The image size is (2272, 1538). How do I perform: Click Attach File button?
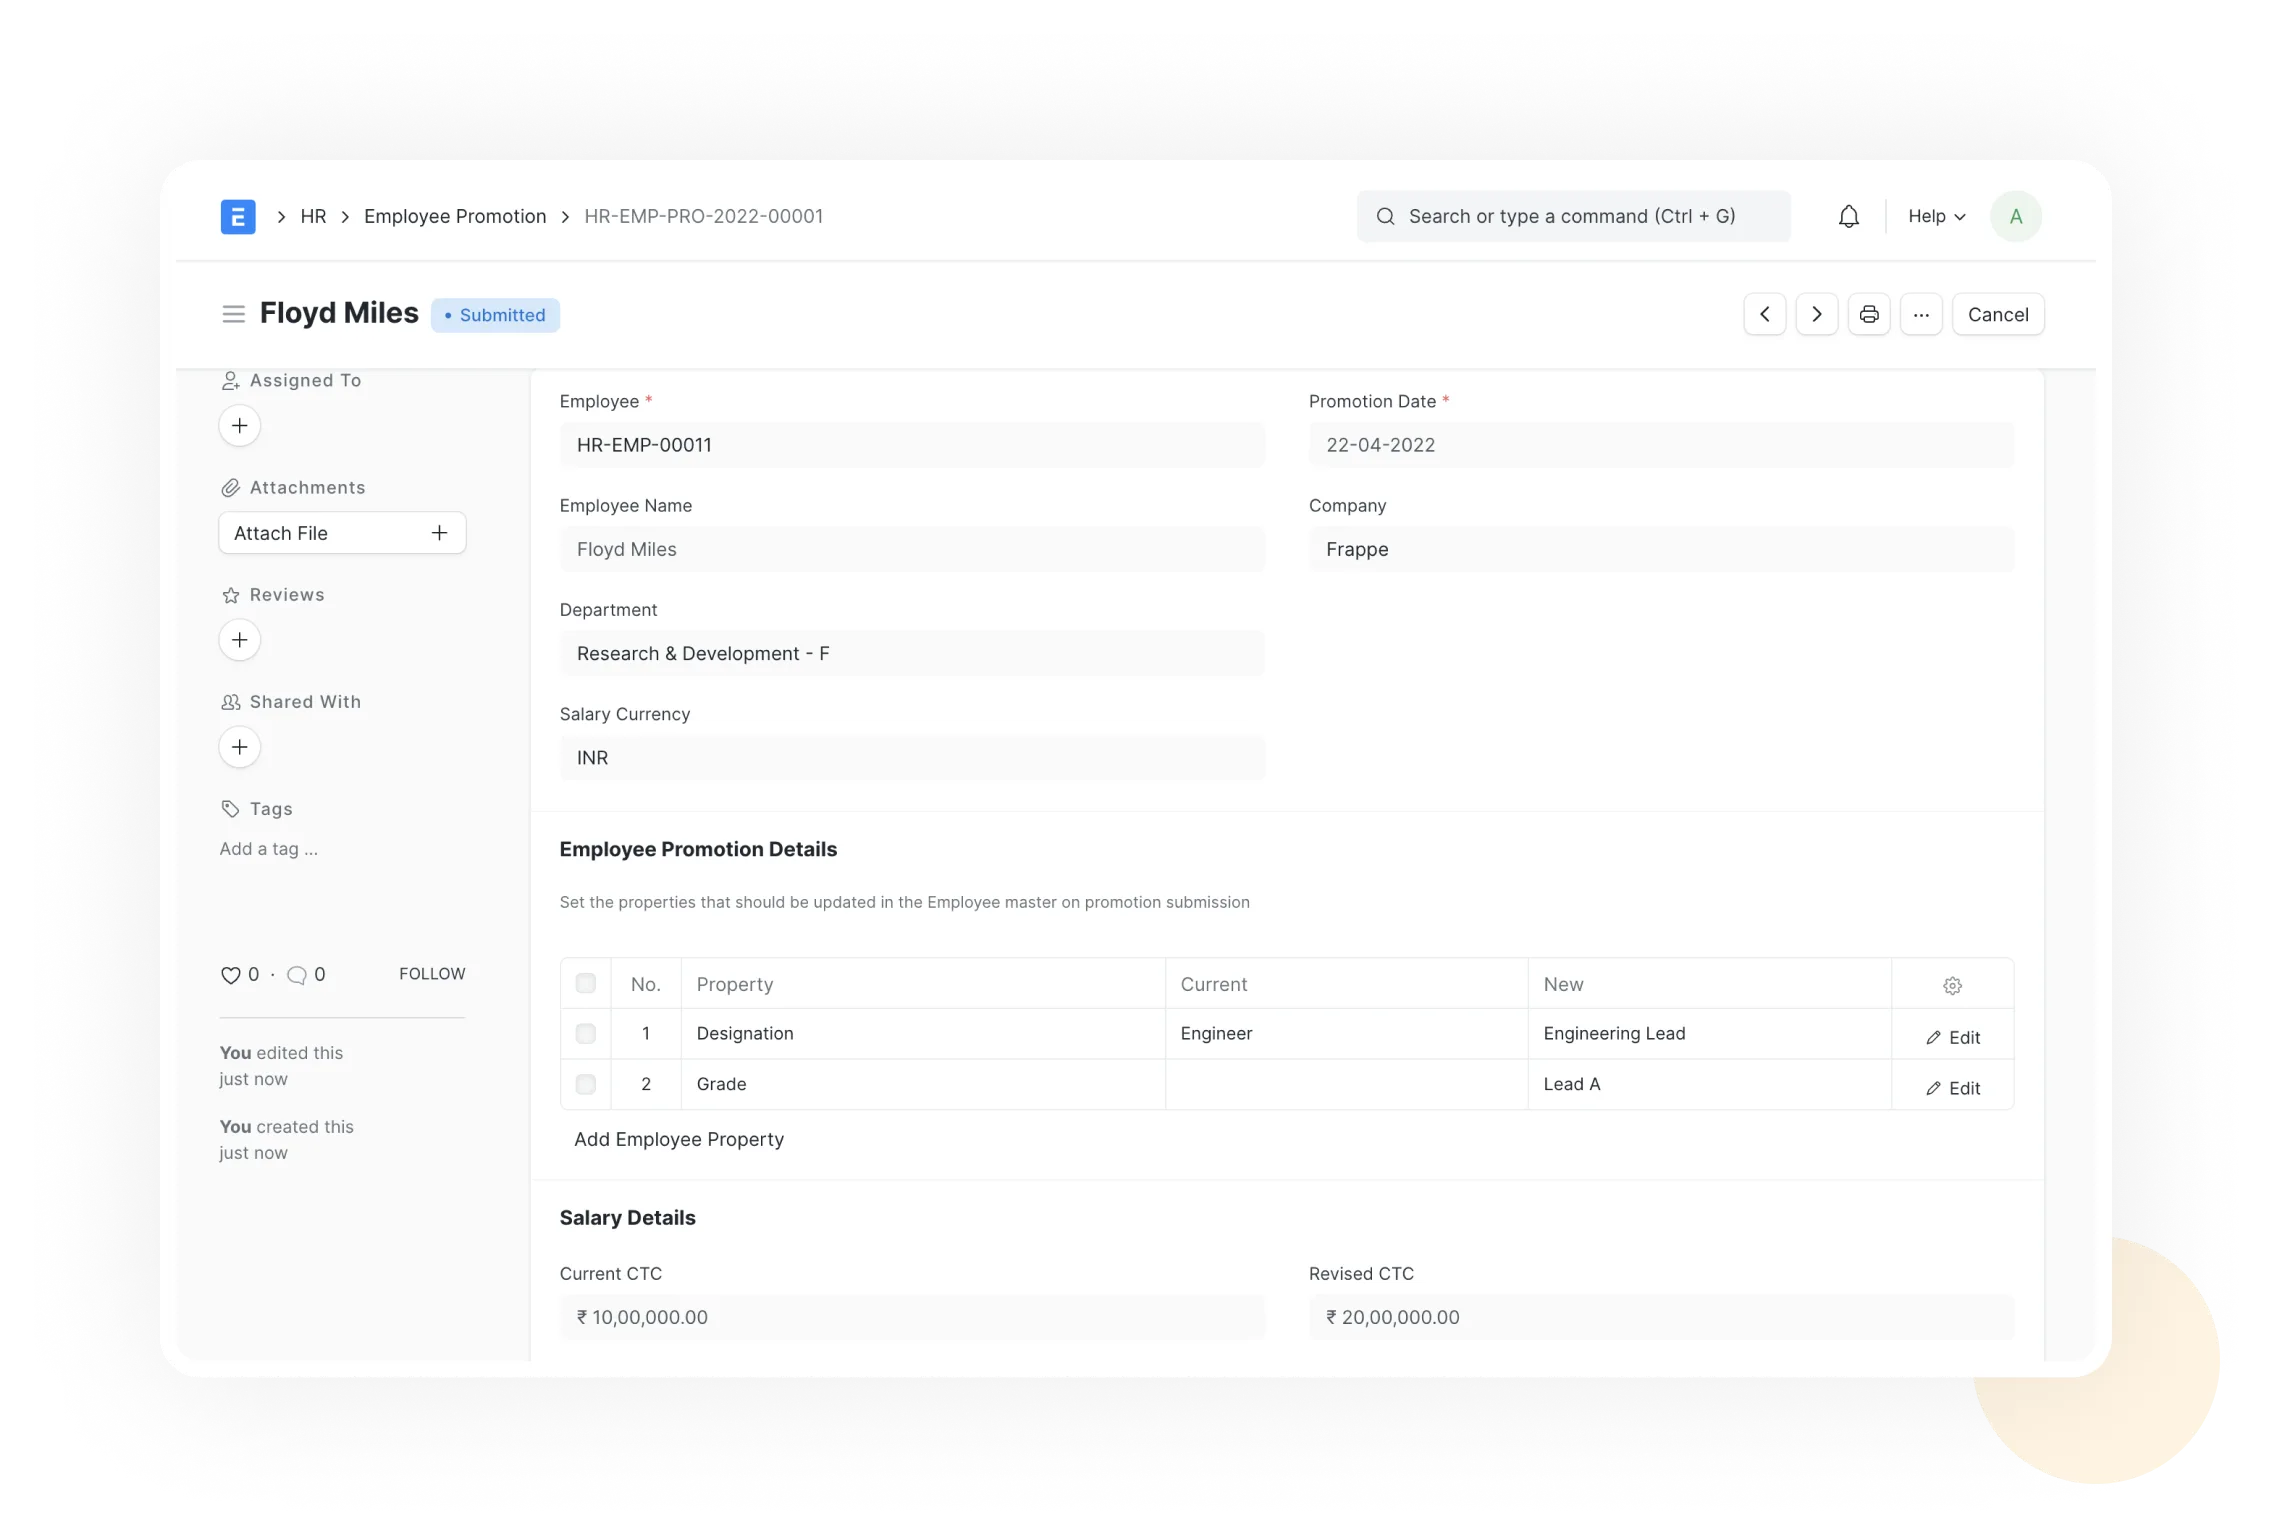342,533
